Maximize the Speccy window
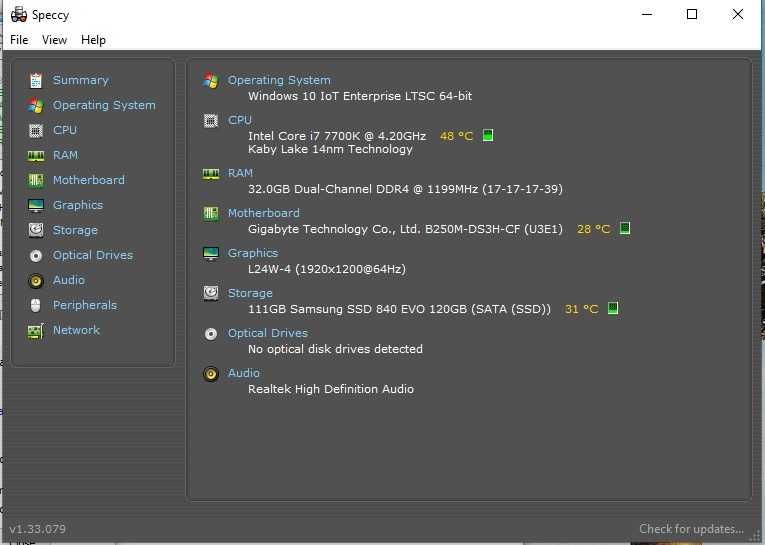The height and width of the screenshot is (545, 765). coord(692,15)
